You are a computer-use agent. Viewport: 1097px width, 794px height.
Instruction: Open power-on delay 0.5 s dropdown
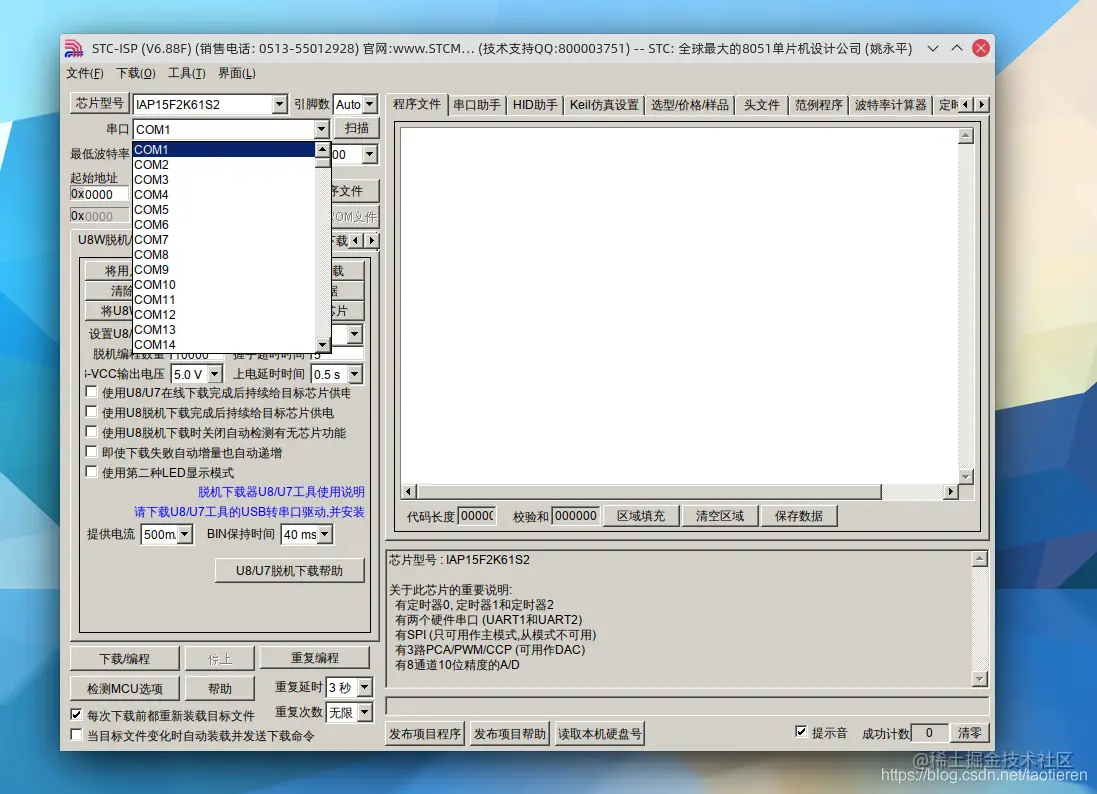tap(355, 374)
